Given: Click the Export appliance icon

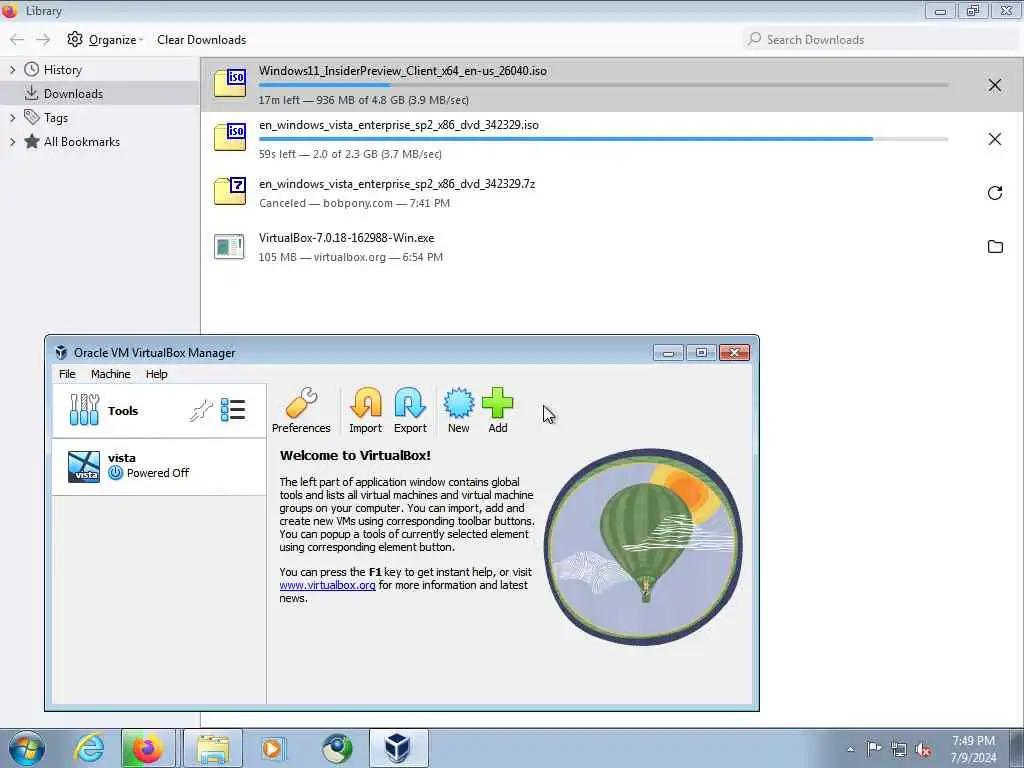Looking at the screenshot, I should (410, 403).
